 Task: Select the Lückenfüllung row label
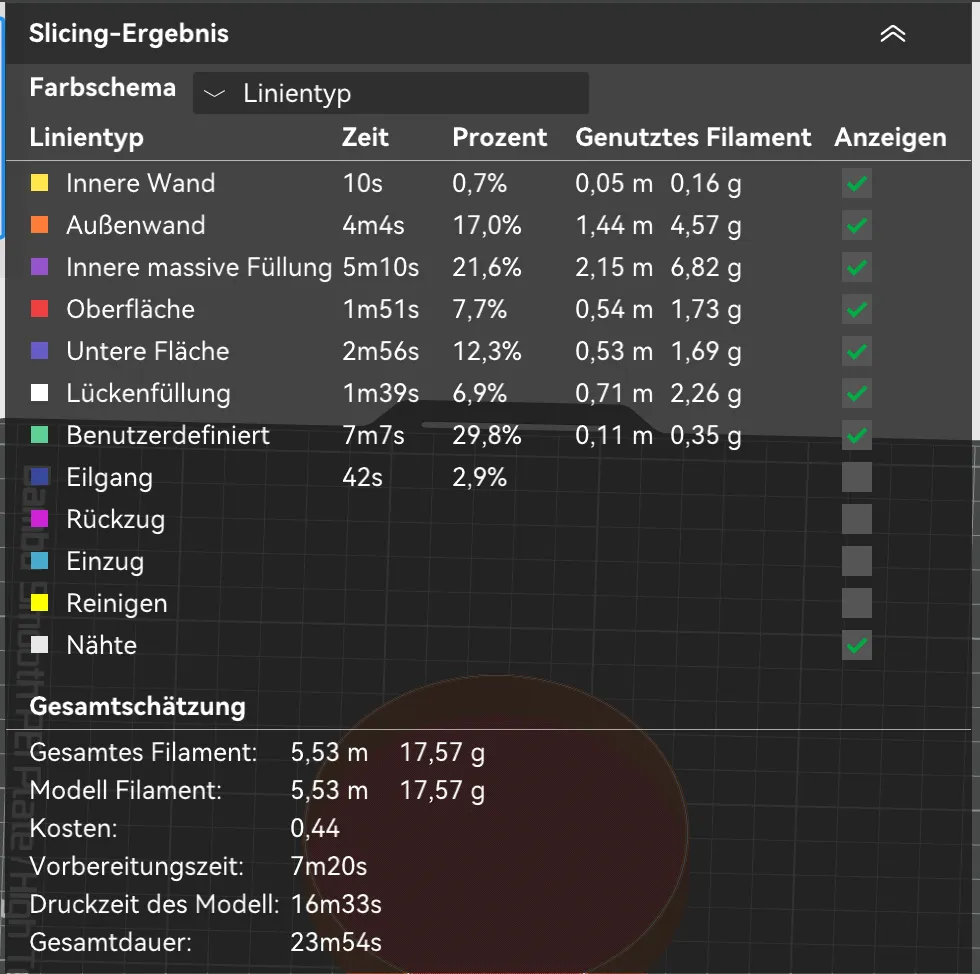click(x=148, y=393)
